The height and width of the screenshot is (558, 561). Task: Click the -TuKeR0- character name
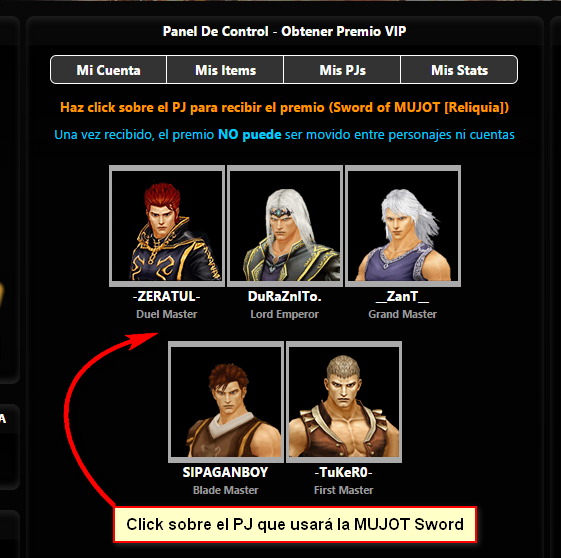[x=343, y=473]
